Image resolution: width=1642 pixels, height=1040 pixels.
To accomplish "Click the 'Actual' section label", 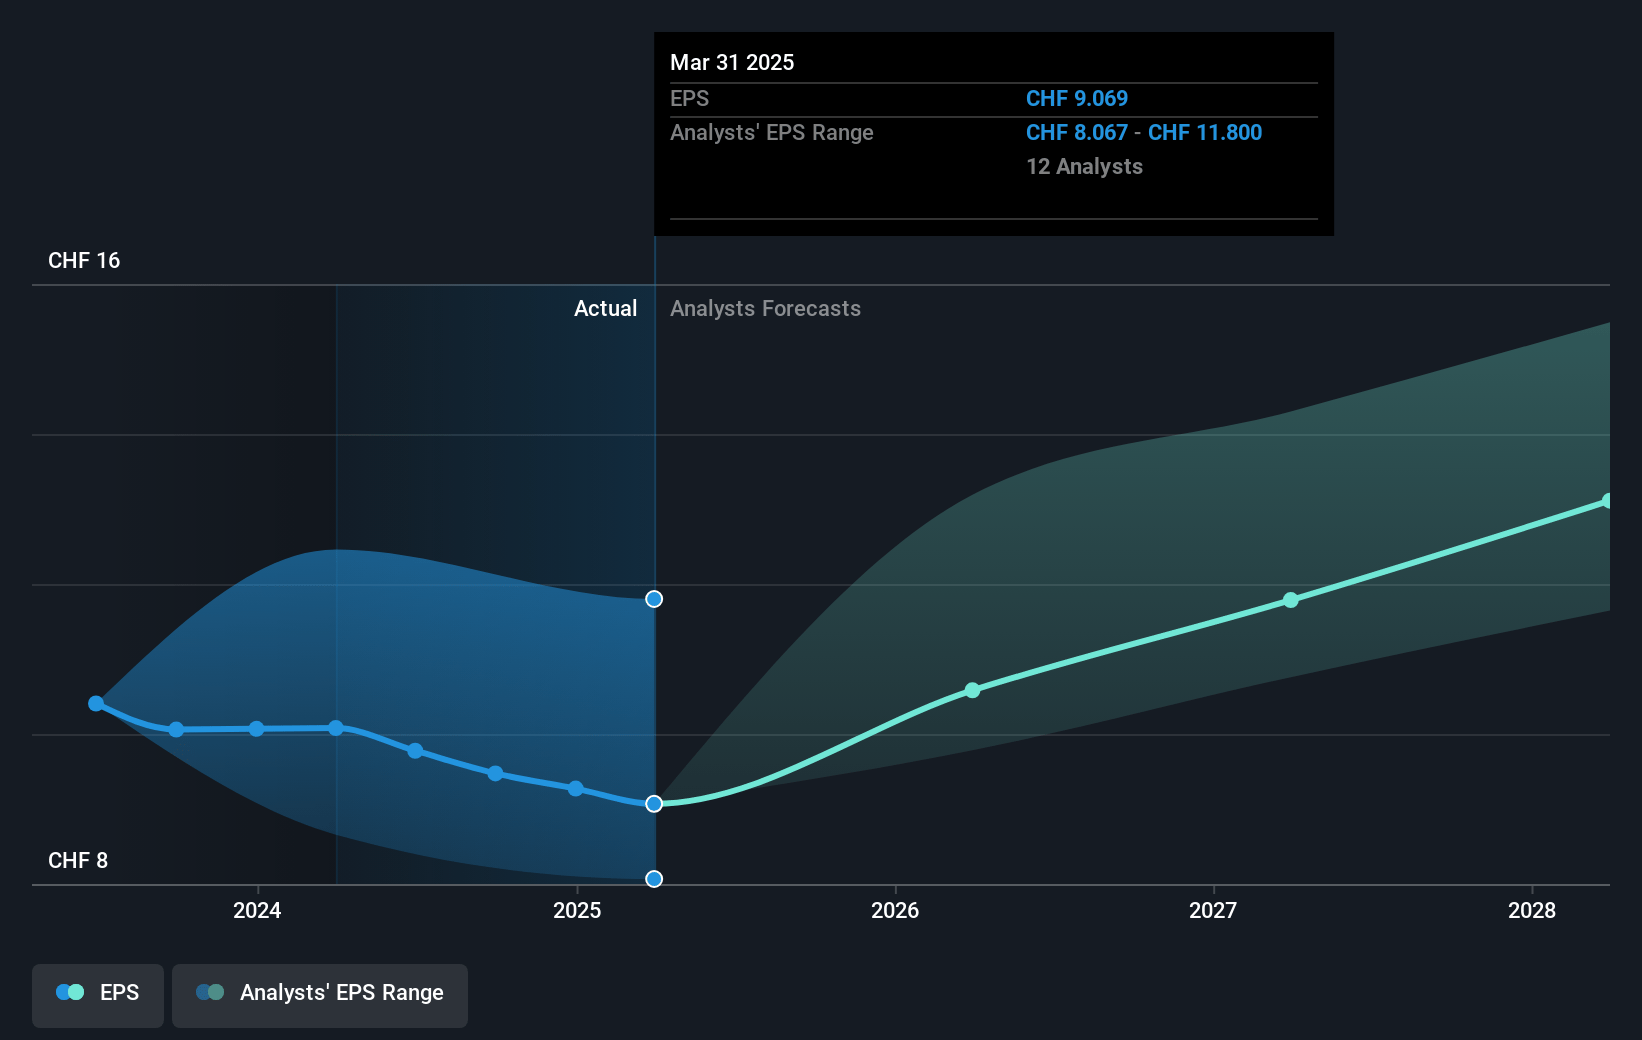I will tap(605, 309).
